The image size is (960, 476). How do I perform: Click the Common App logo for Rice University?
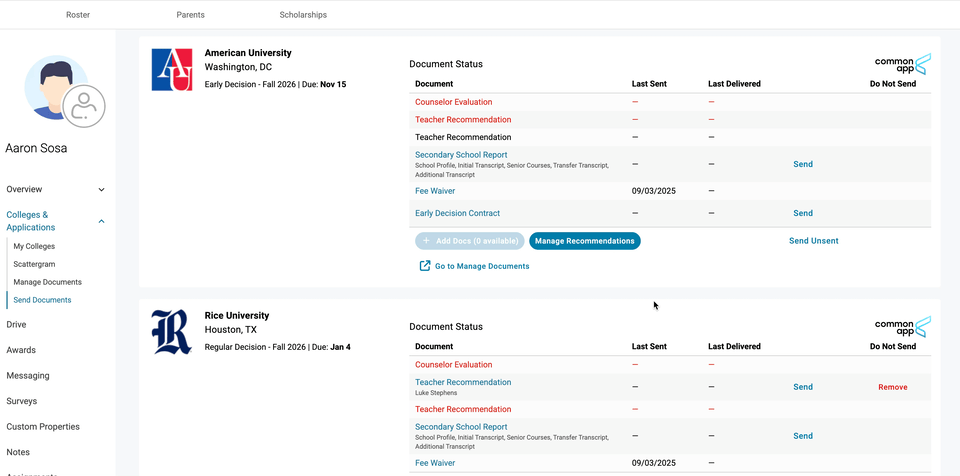coord(902,327)
